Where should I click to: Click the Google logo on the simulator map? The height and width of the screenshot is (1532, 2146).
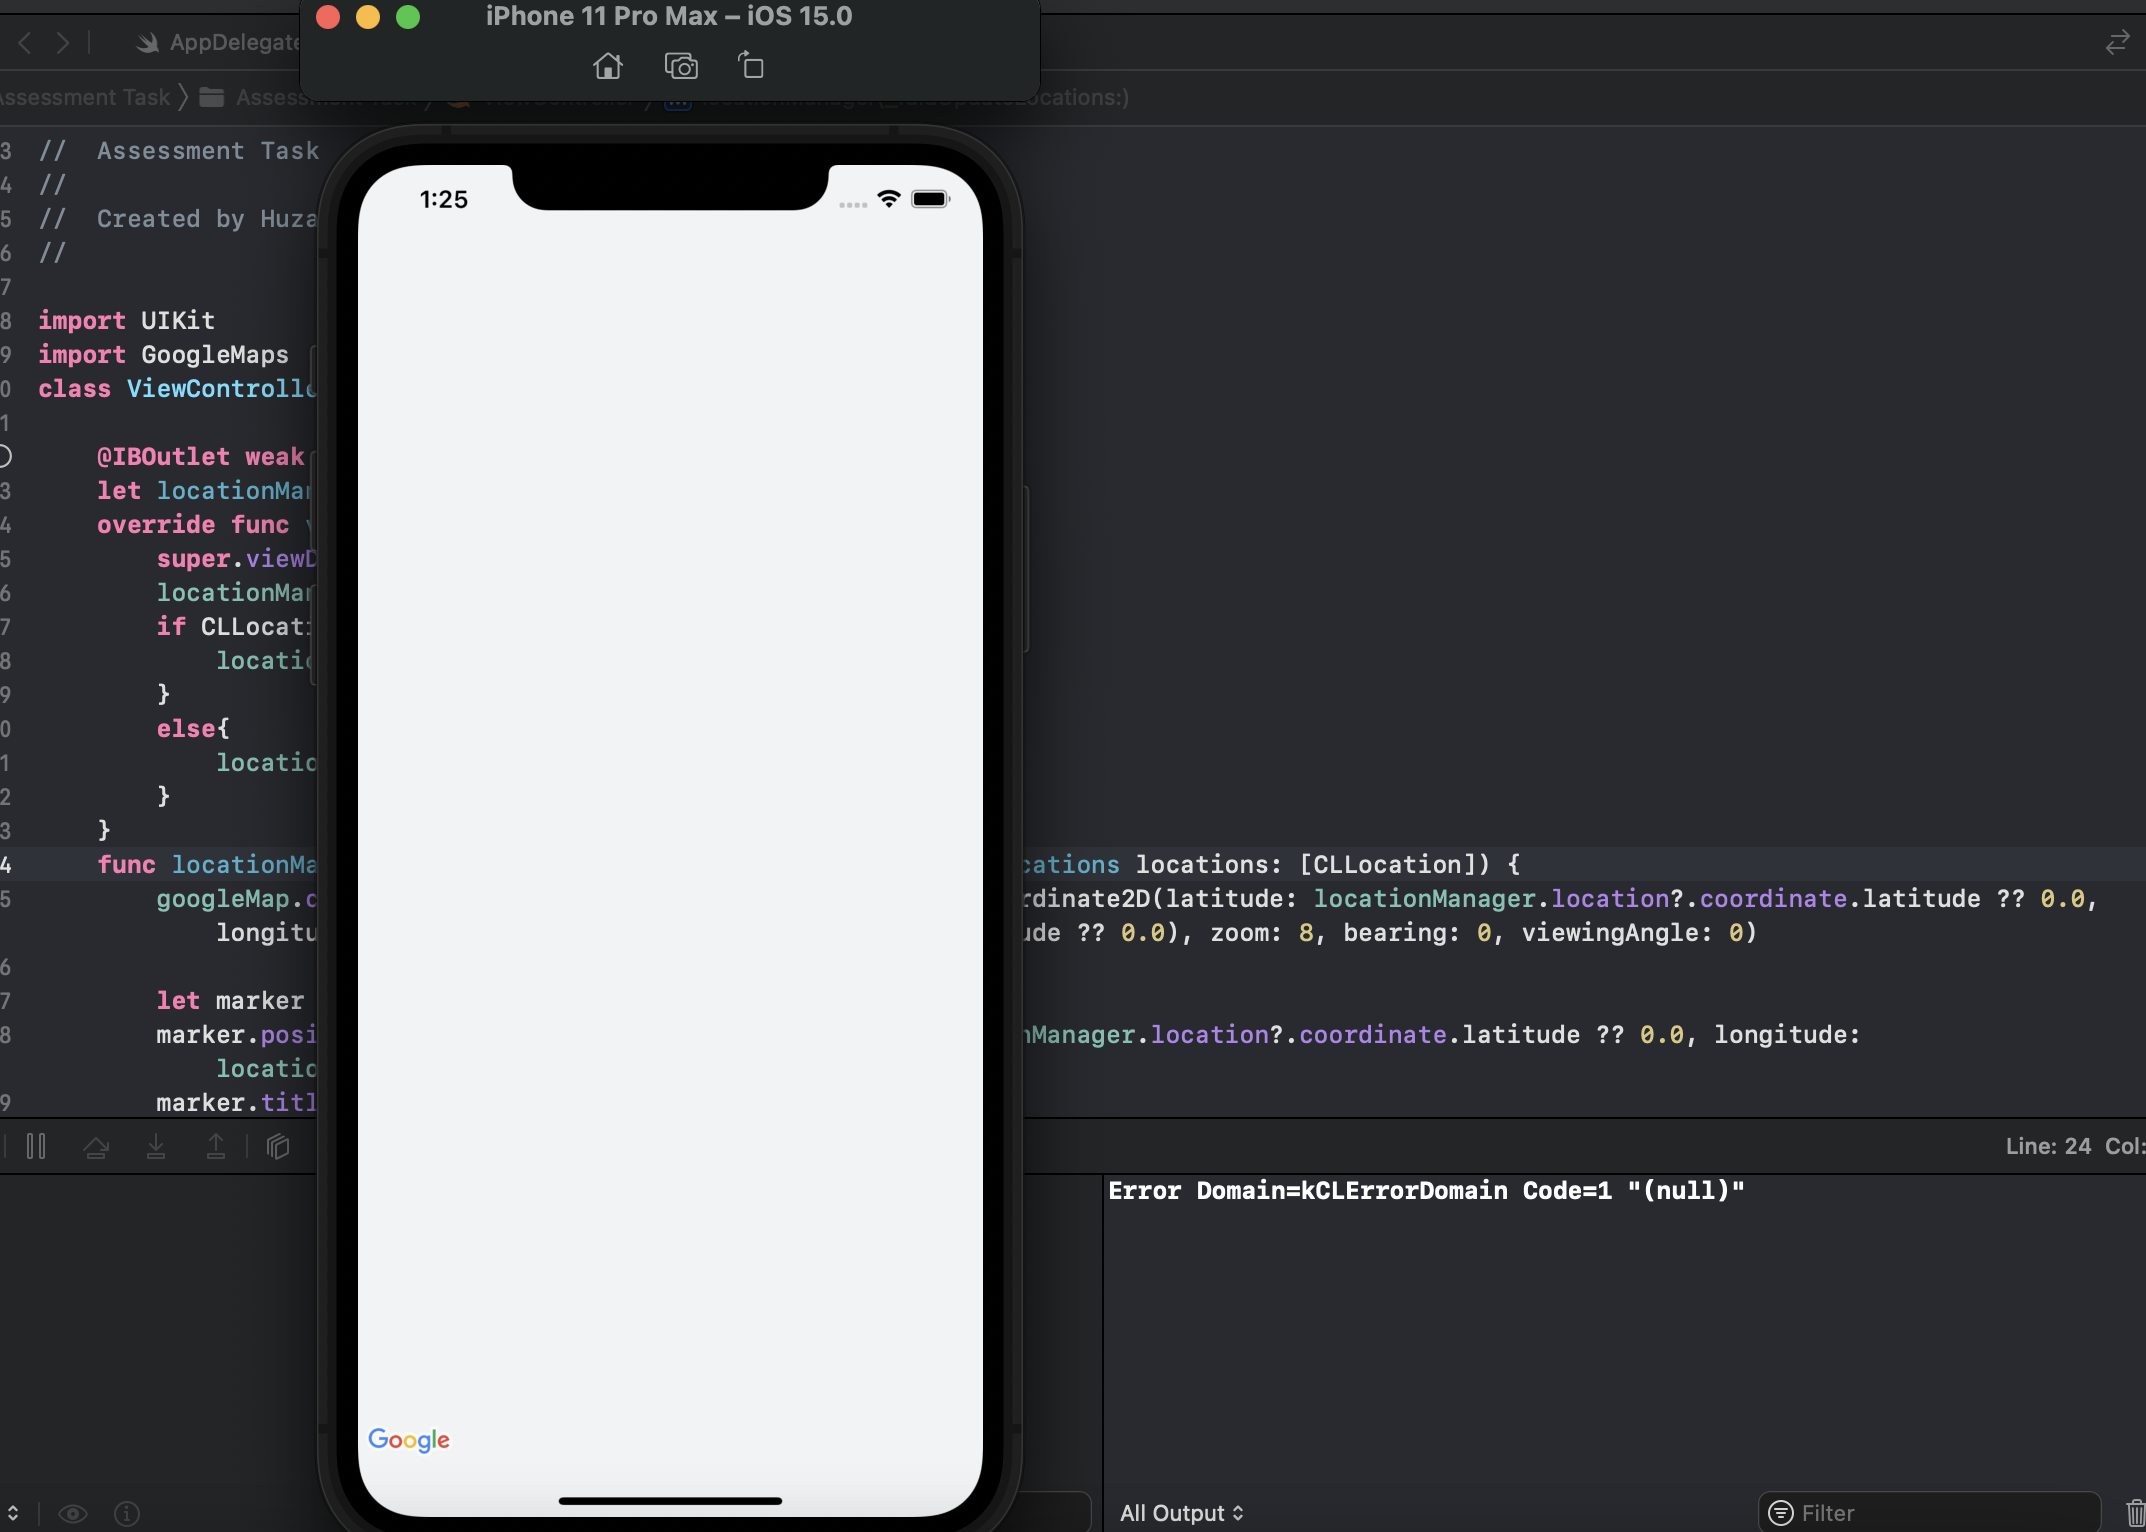click(x=409, y=1440)
